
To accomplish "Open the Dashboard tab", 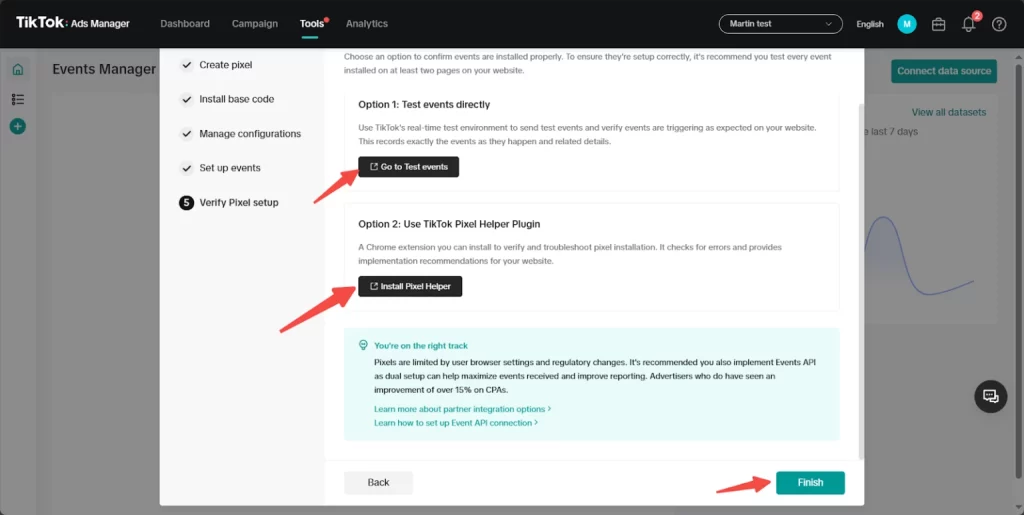I will (185, 23).
